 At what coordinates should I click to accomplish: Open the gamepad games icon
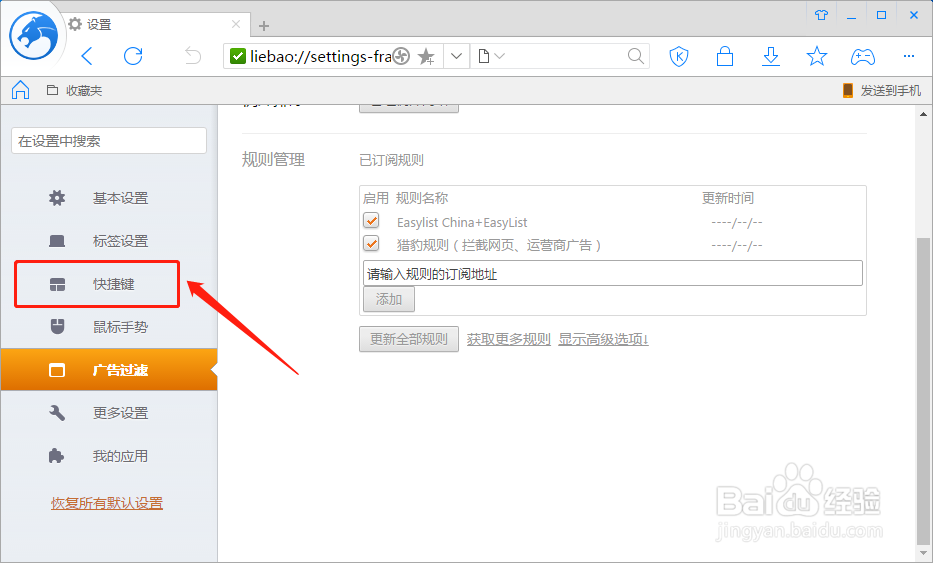862,57
